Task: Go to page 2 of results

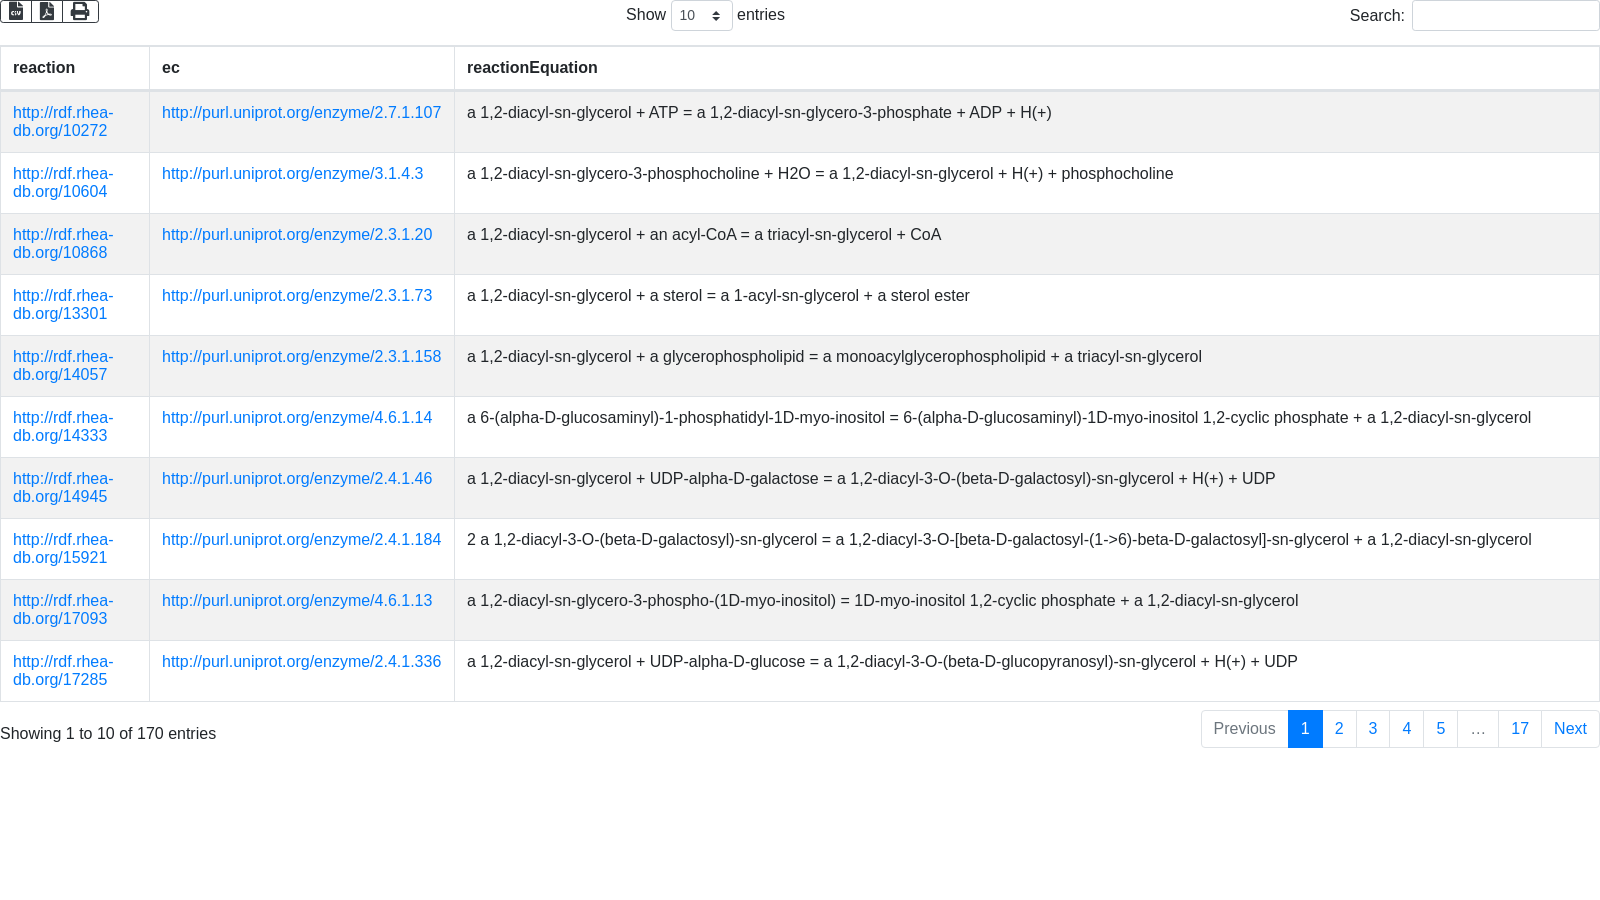Action: pos(1339,729)
